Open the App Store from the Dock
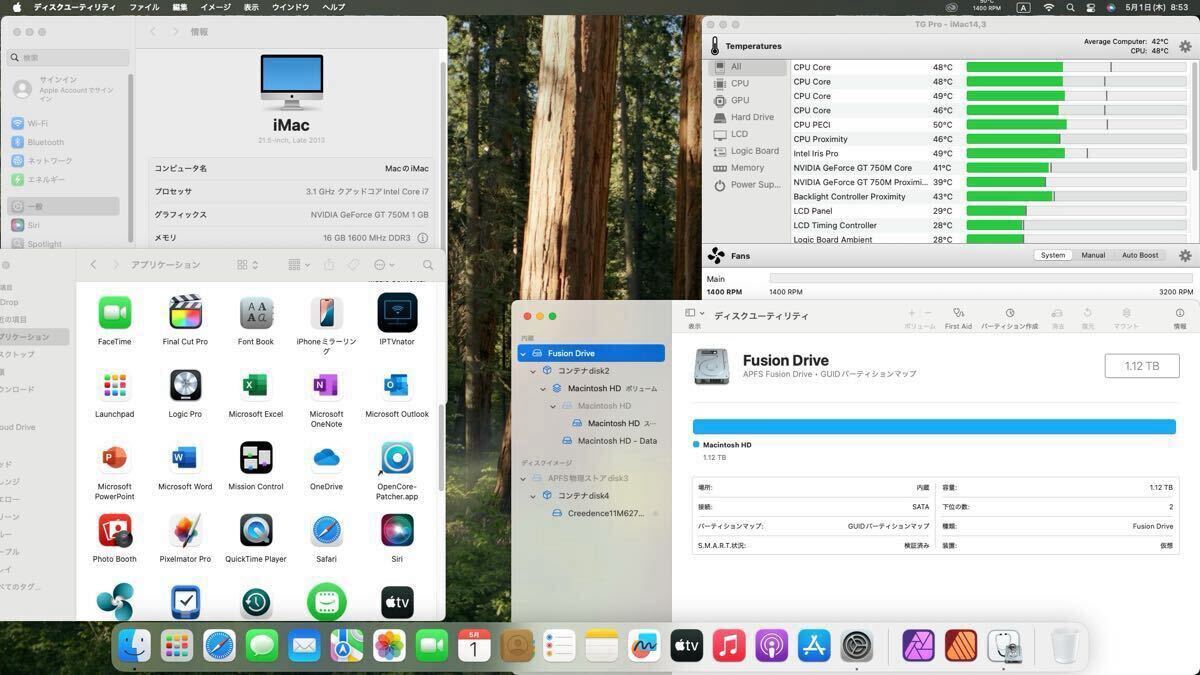 pyautogui.click(x=814, y=646)
